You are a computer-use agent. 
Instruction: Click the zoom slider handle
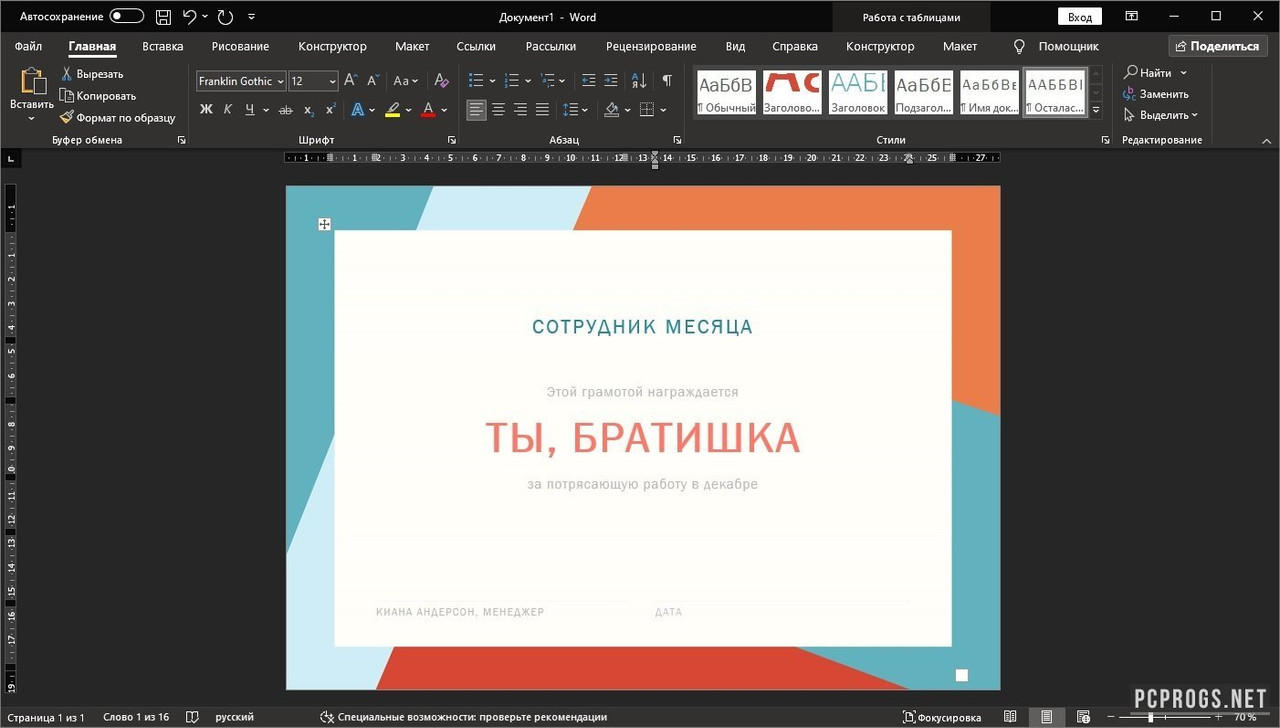(x=1150, y=717)
